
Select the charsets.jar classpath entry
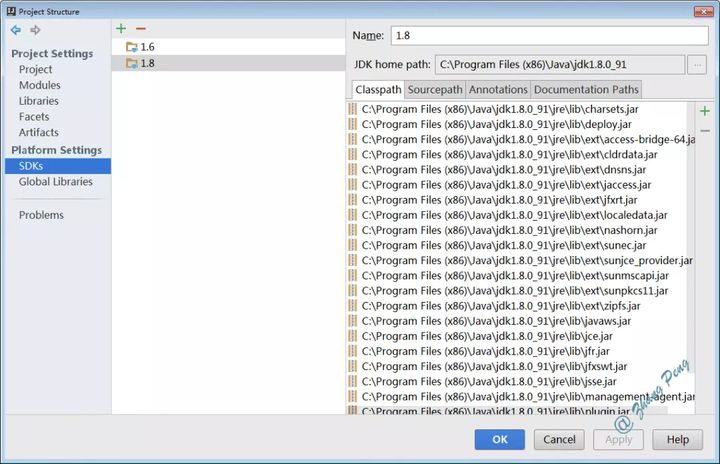pos(500,109)
